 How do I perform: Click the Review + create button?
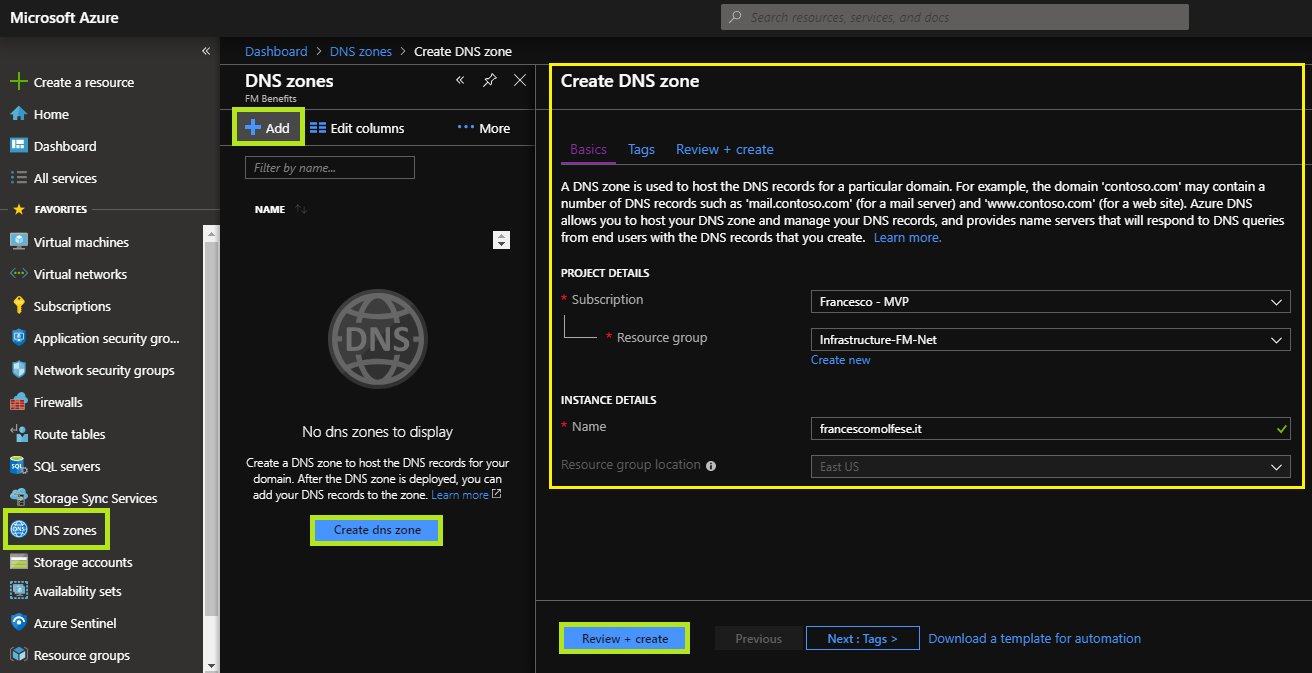[625, 638]
